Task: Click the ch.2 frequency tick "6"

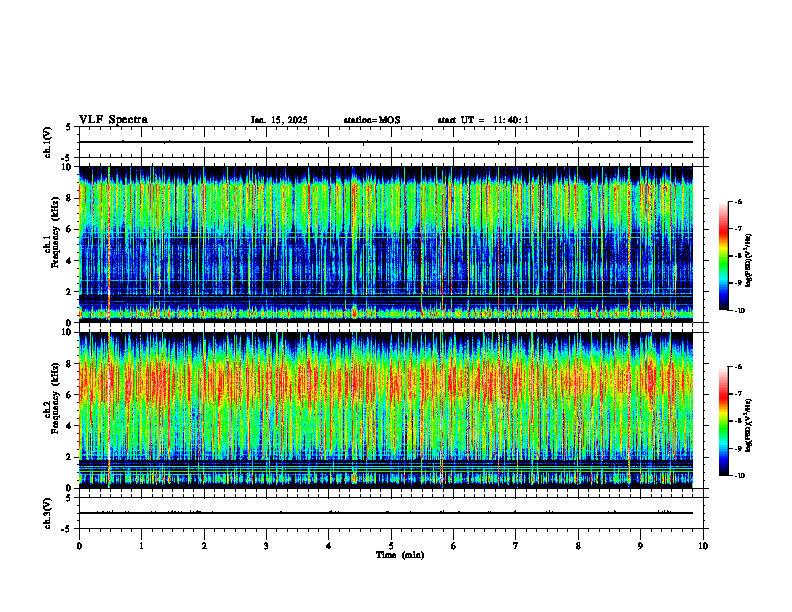Action: pyautogui.click(x=69, y=395)
